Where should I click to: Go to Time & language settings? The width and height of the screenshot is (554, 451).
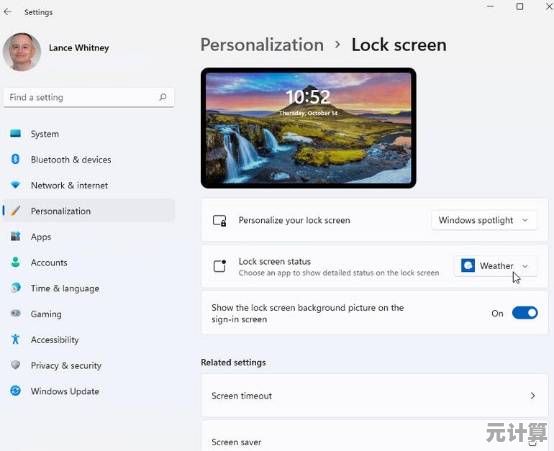point(89,288)
